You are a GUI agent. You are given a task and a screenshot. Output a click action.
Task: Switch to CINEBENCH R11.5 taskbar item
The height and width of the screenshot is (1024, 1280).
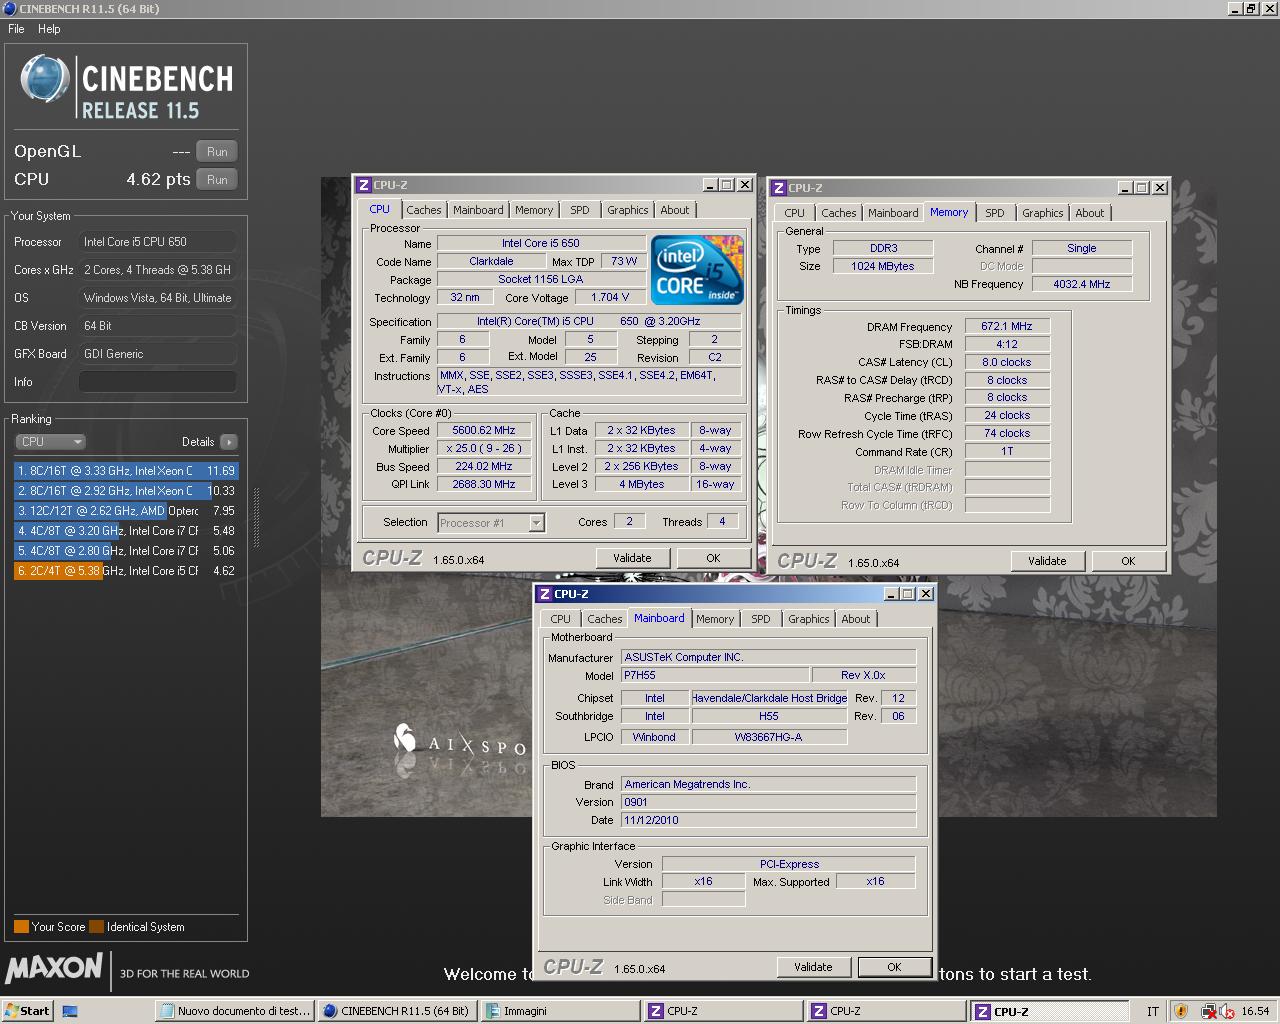(397, 1011)
